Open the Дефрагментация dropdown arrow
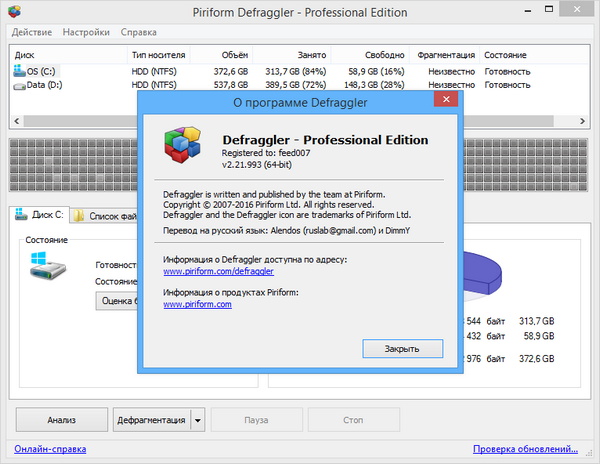Image resolution: width=600 pixels, height=464 pixels. tap(198, 420)
